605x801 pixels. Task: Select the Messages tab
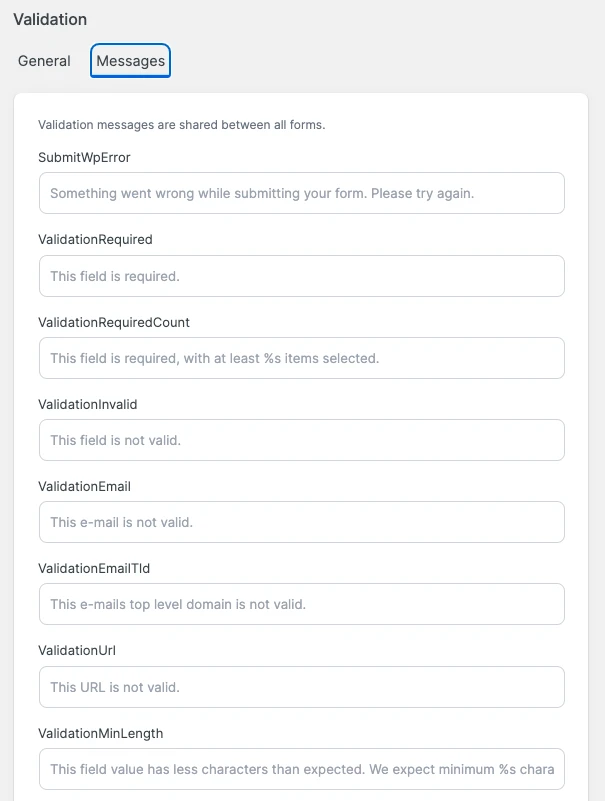tap(130, 61)
